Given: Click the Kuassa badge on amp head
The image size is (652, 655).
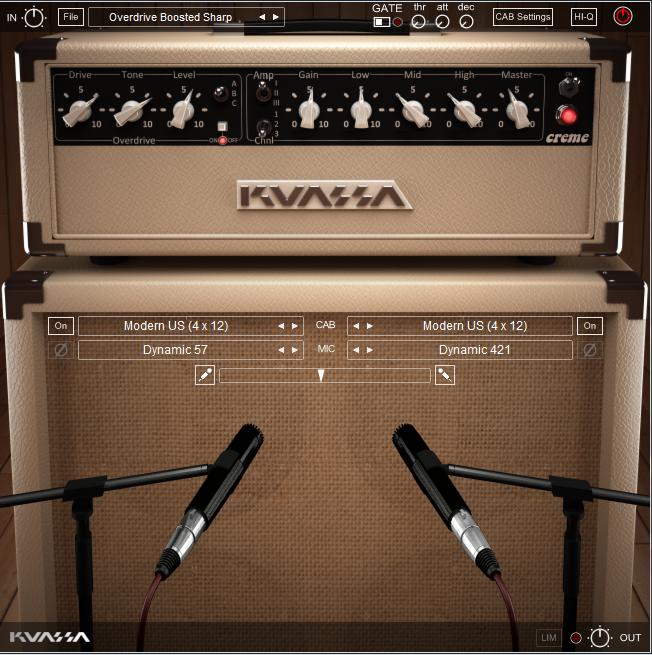Looking at the screenshot, I should (x=324, y=195).
